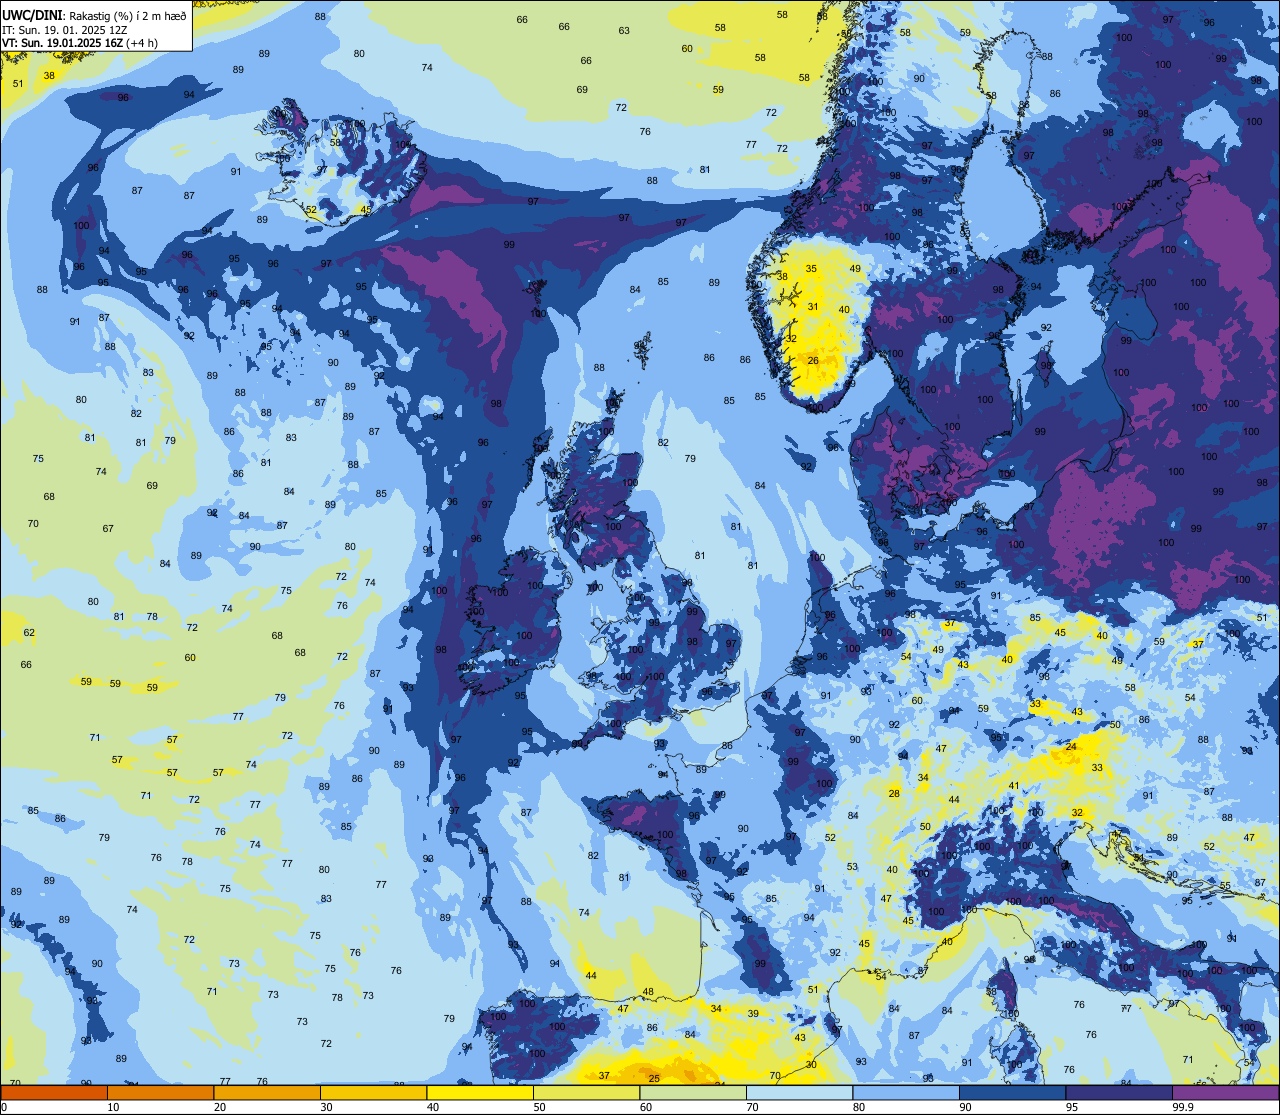Click the value '45' on Iceland's southeast coast
Screen dimensions: 1280x1115
click(x=366, y=210)
